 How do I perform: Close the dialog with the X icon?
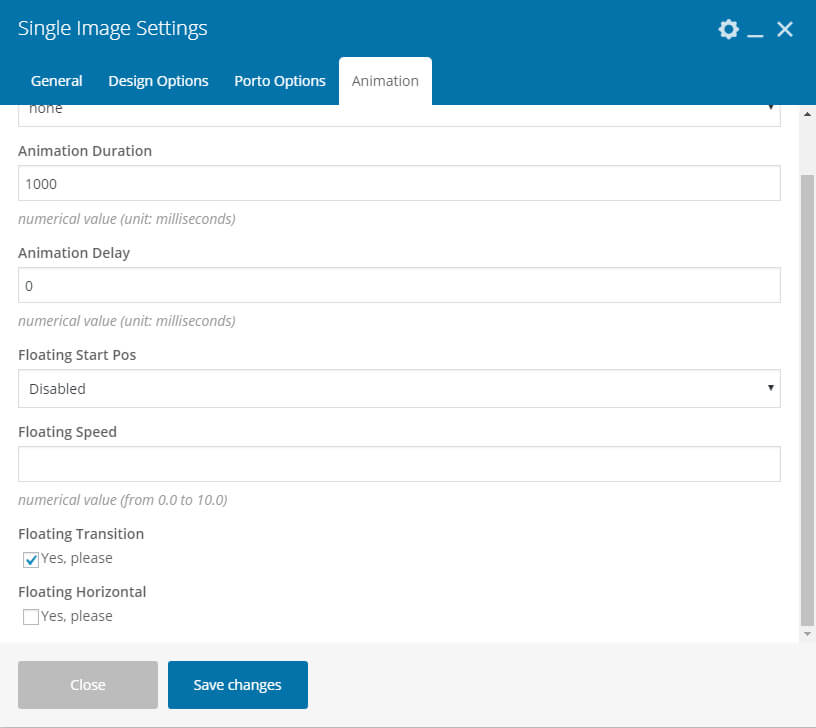pos(785,30)
